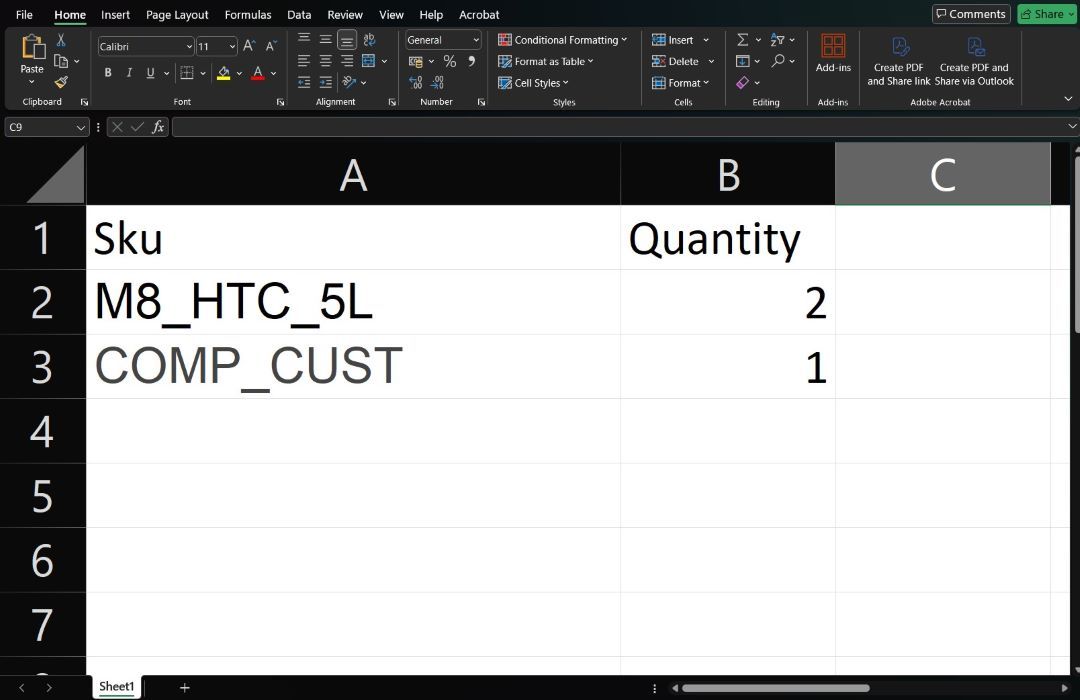The width and height of the screenshot is (1080, 700).
Task: Open the File menu
Action: pyautogui.click(x=24, y=14)
